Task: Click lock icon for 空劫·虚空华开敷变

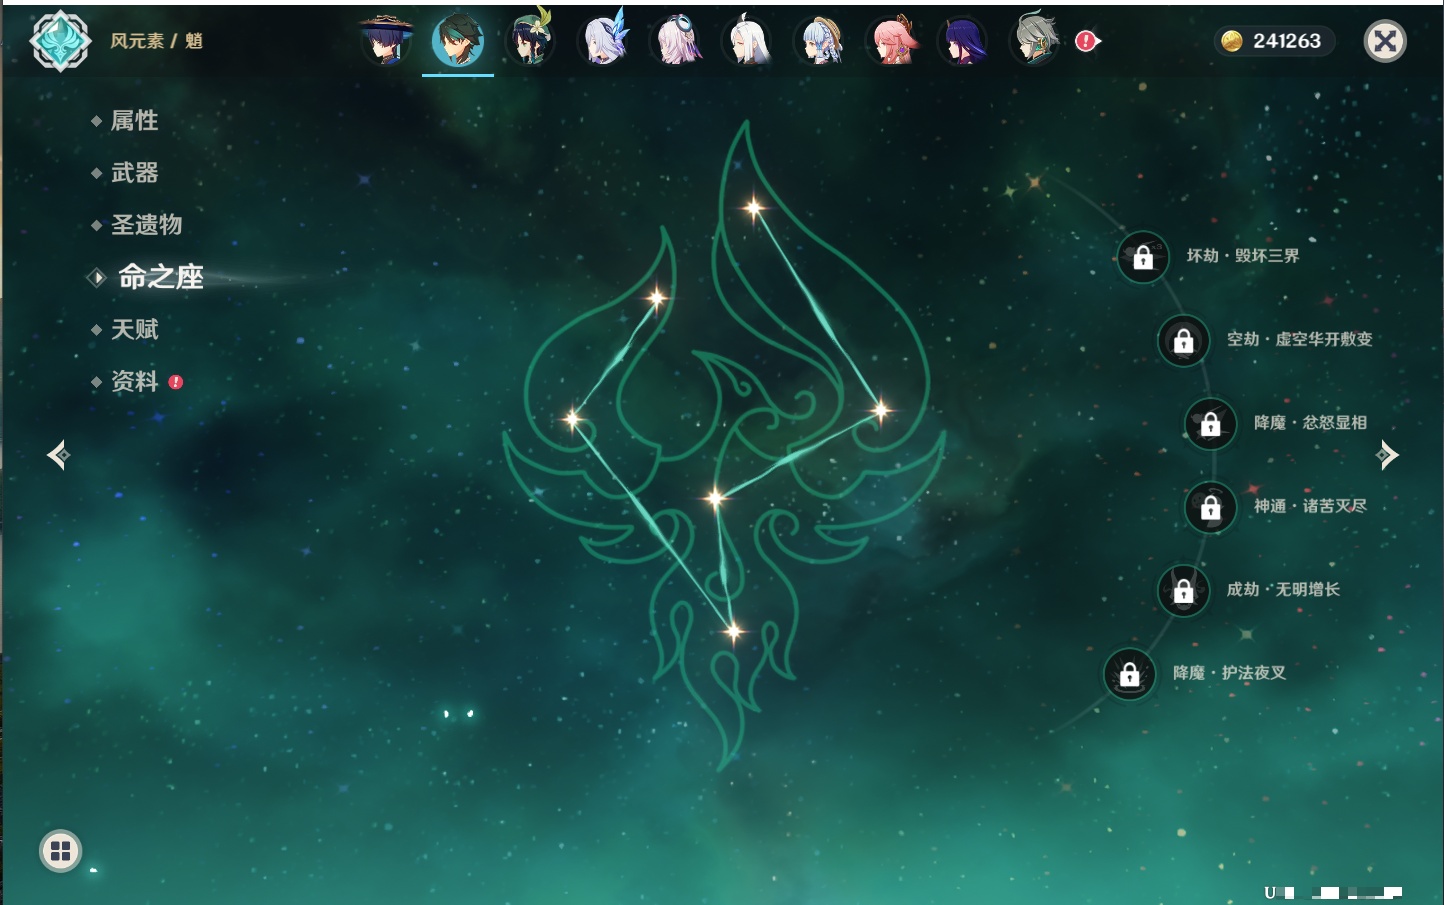Action: tap(1184, 340)
